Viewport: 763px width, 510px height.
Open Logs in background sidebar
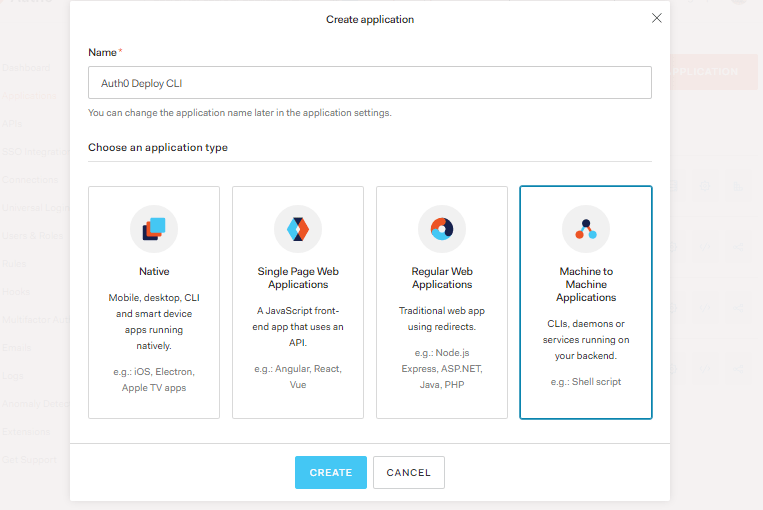pyautogui.click(x=13, y=376)
